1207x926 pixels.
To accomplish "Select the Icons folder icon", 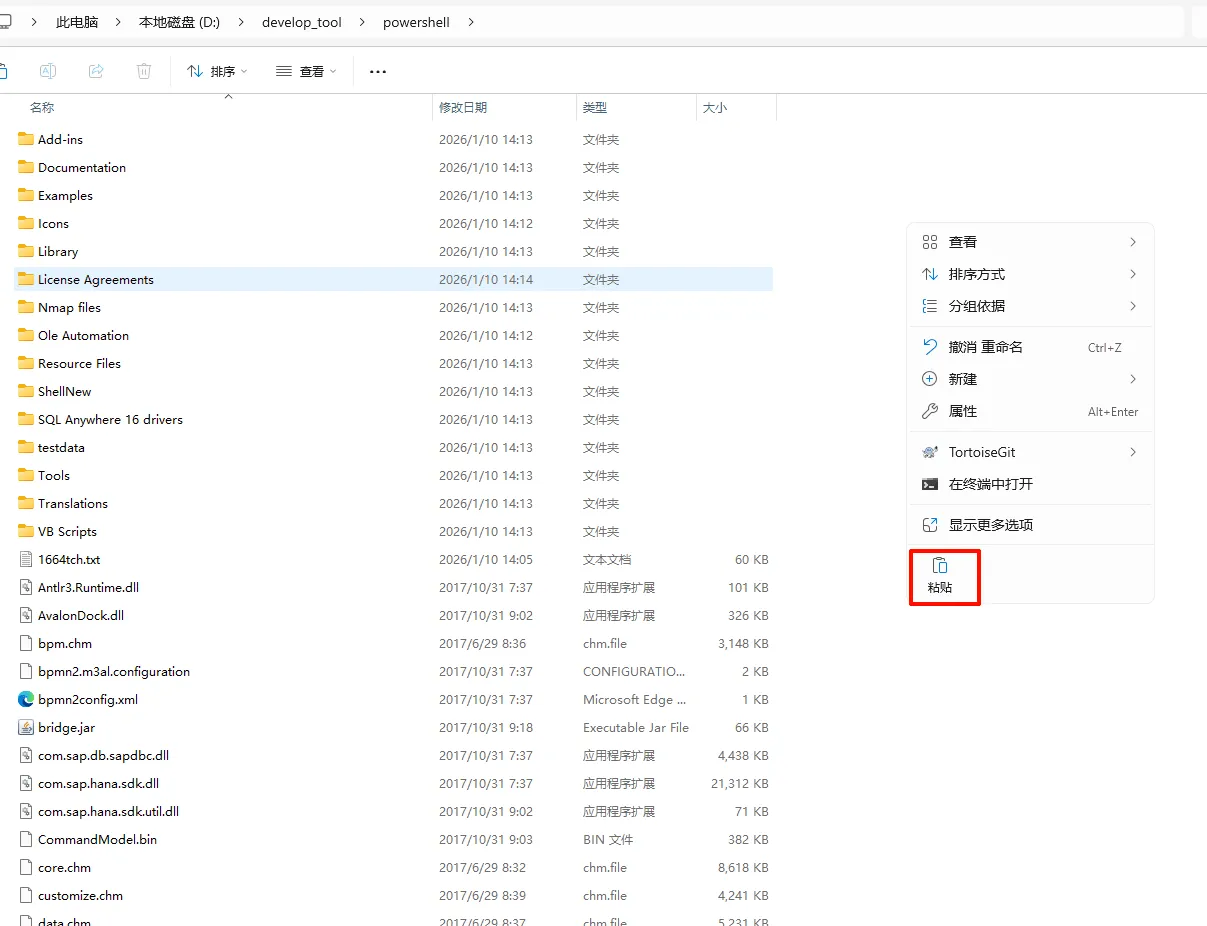I will (26, 223).
